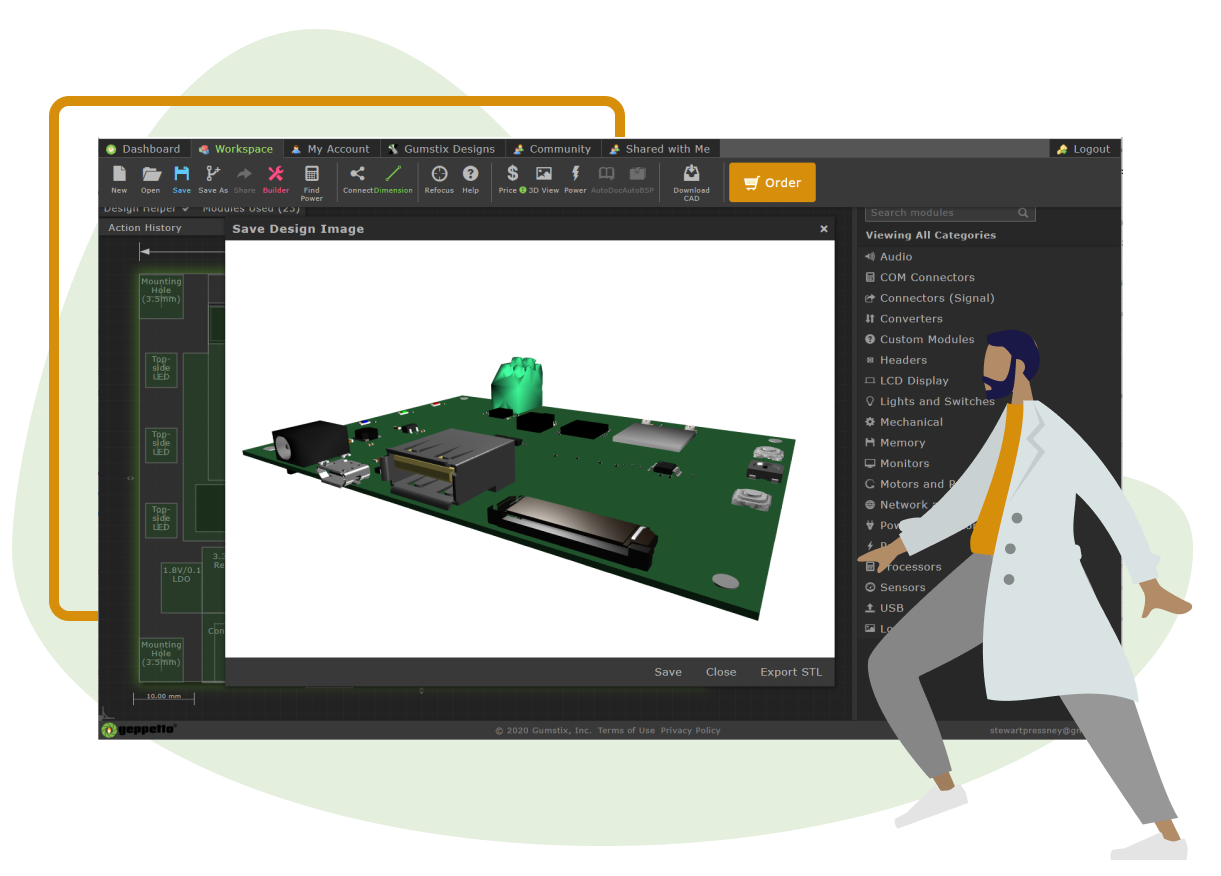Toggle the Design Helper tab
The height and width of the screenshot is (876, 1221).
(147, 209)
